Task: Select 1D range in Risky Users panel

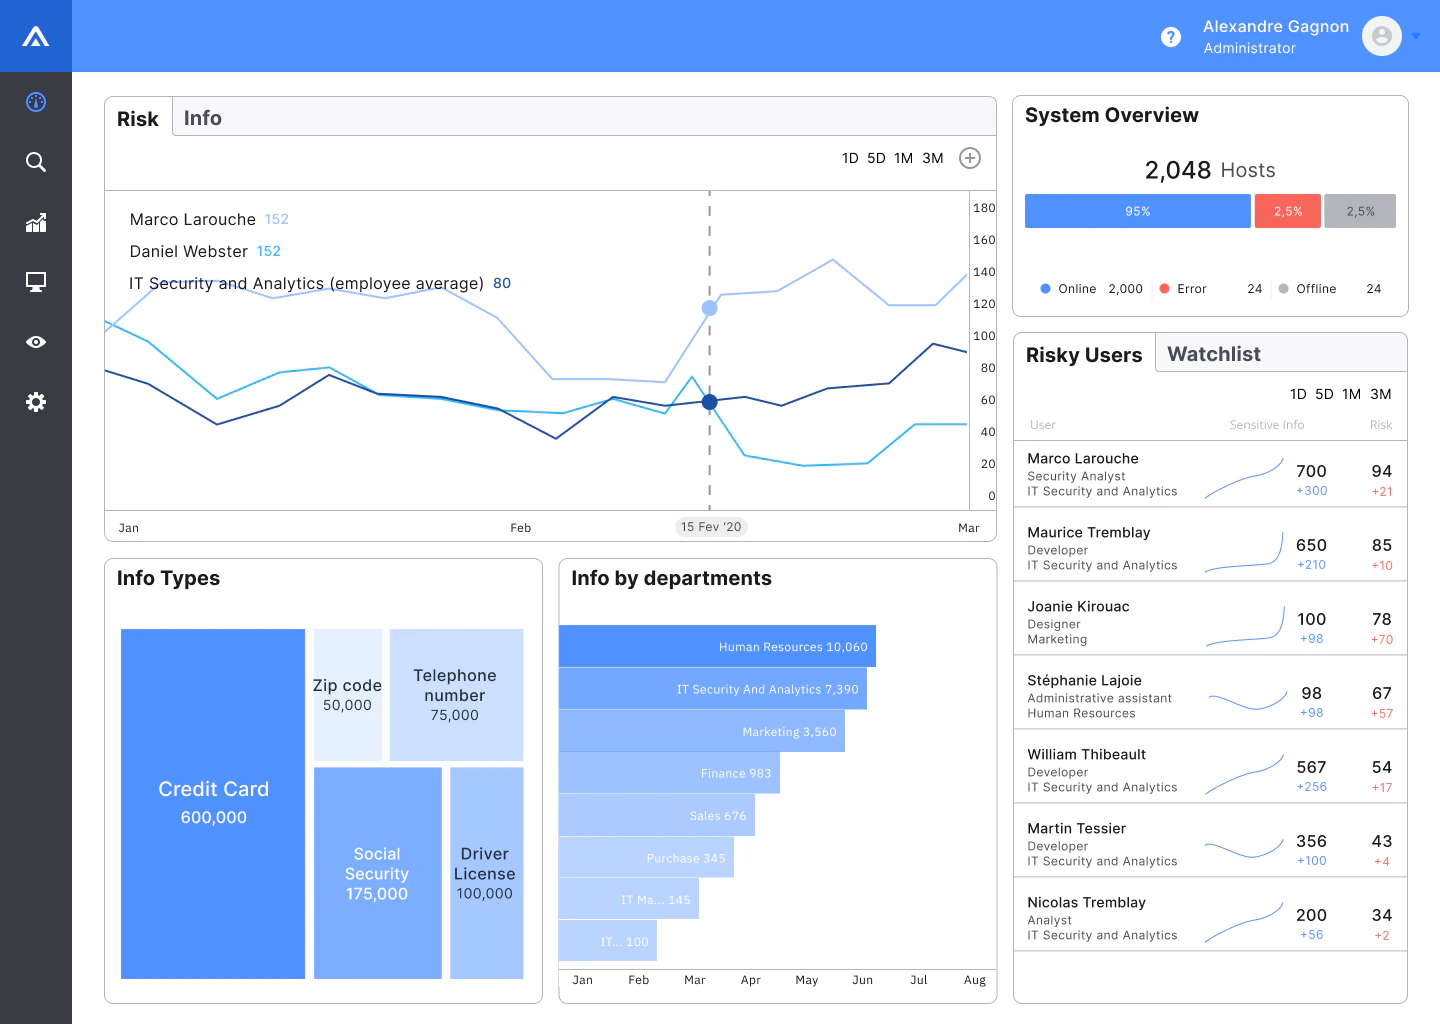Action: pyautogui.click(x=1298, y=394)
